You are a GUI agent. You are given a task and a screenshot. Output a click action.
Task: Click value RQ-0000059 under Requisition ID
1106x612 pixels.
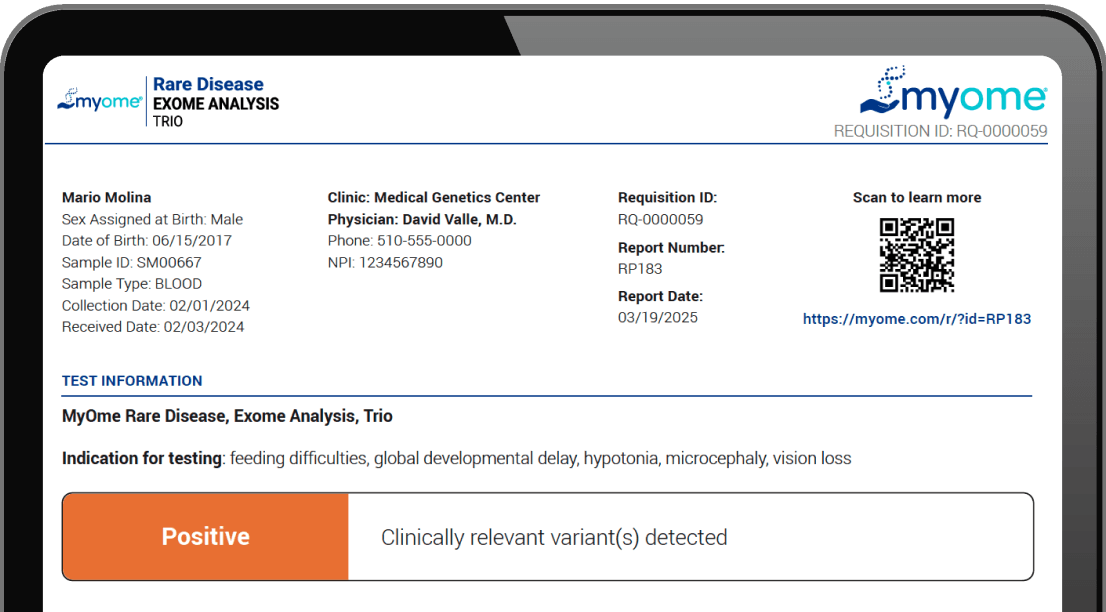(660, 219)
